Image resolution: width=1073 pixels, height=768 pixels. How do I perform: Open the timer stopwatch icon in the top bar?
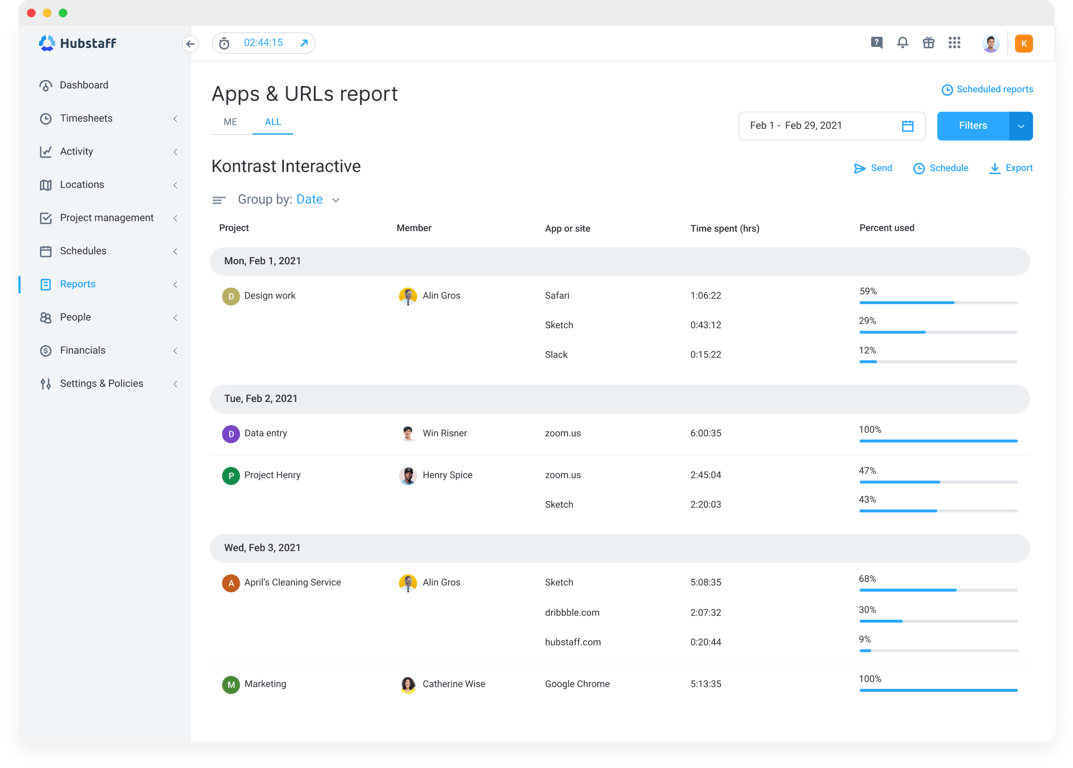(x=224, y=43)
